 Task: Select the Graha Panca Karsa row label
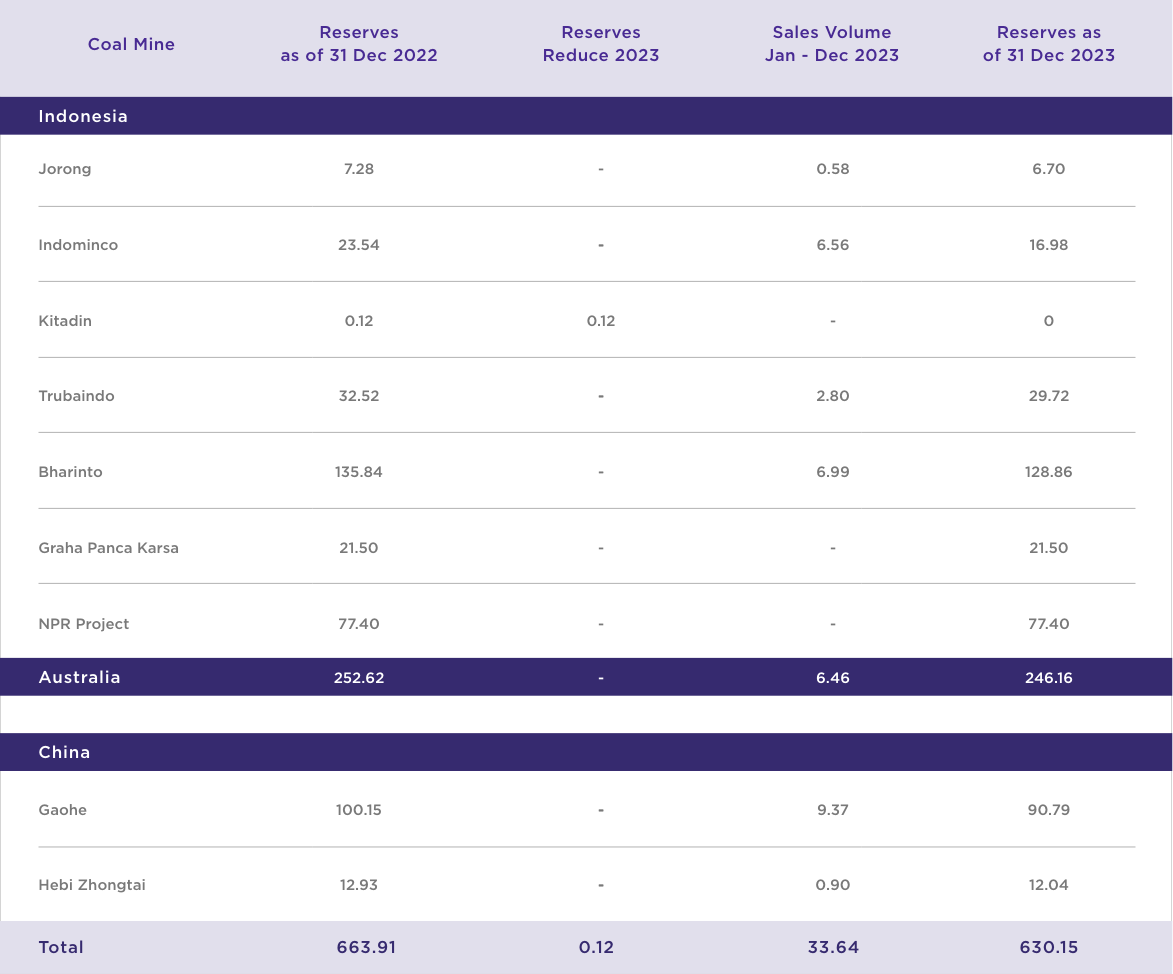tap(108, 548)
